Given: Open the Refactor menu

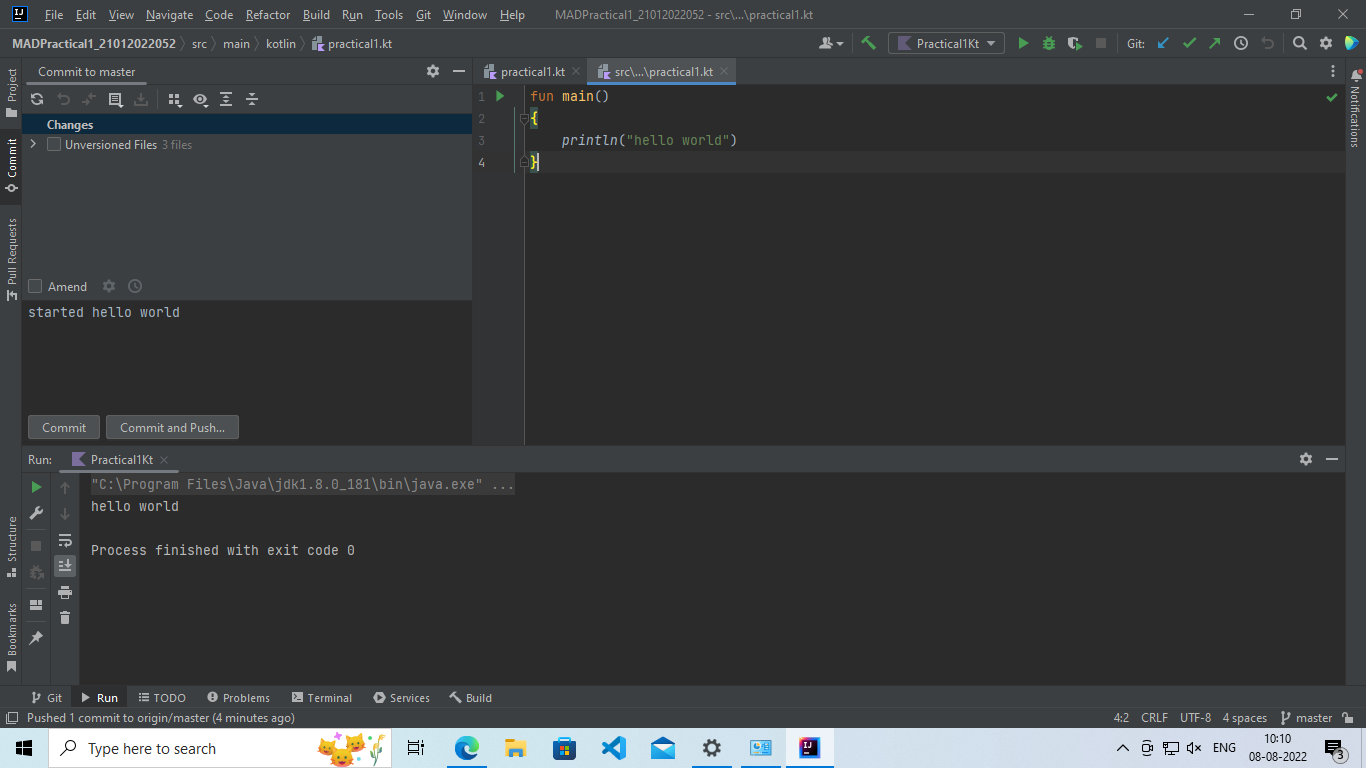Looking at the screenshot, I should 268,15.
